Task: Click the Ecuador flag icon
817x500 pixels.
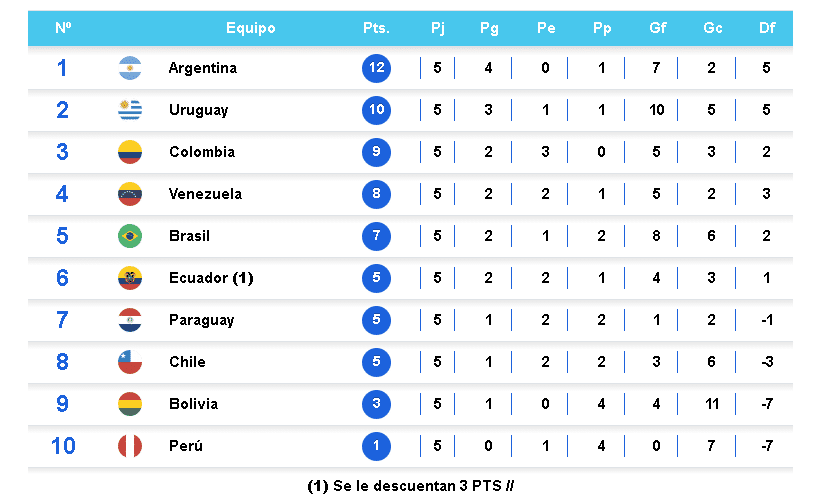Action: pyautogui.click(x=129, y=278)
